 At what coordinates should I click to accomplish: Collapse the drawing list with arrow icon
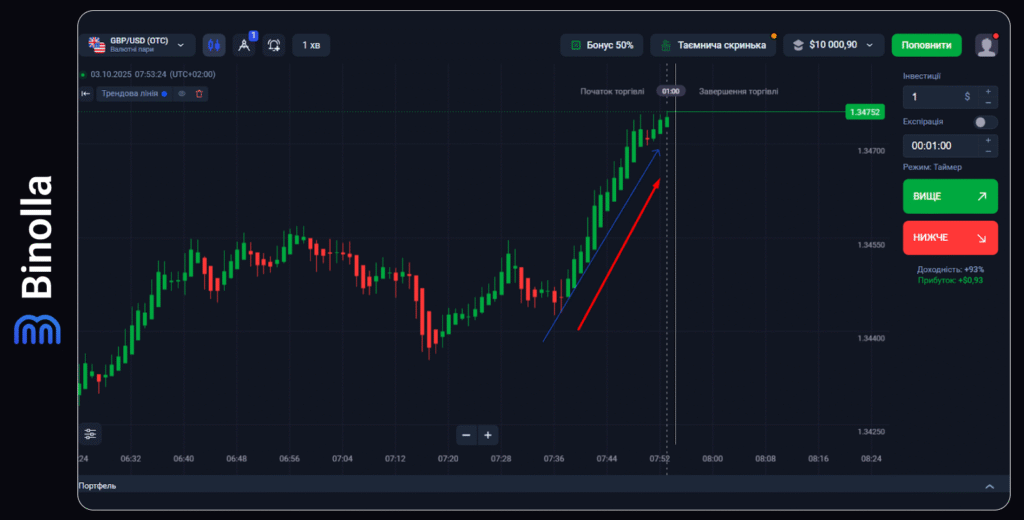coord(86,93)
